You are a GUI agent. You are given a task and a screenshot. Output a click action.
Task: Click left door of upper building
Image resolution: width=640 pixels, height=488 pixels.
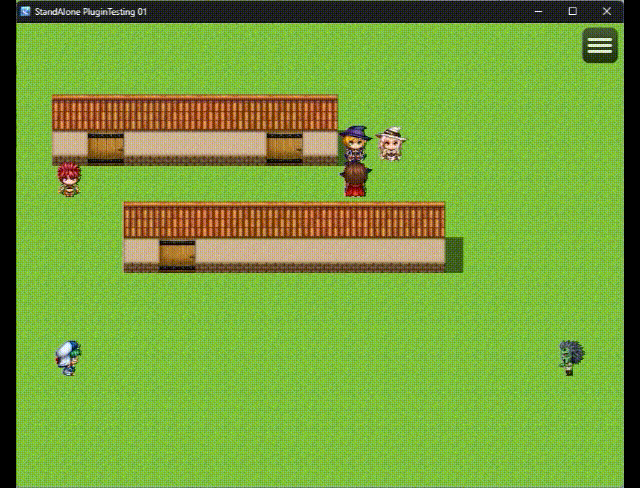106,149
